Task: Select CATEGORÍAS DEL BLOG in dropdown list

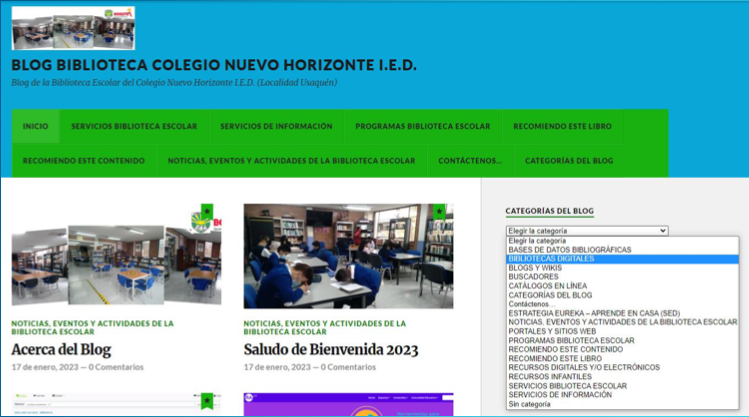Action: point(622,295)
